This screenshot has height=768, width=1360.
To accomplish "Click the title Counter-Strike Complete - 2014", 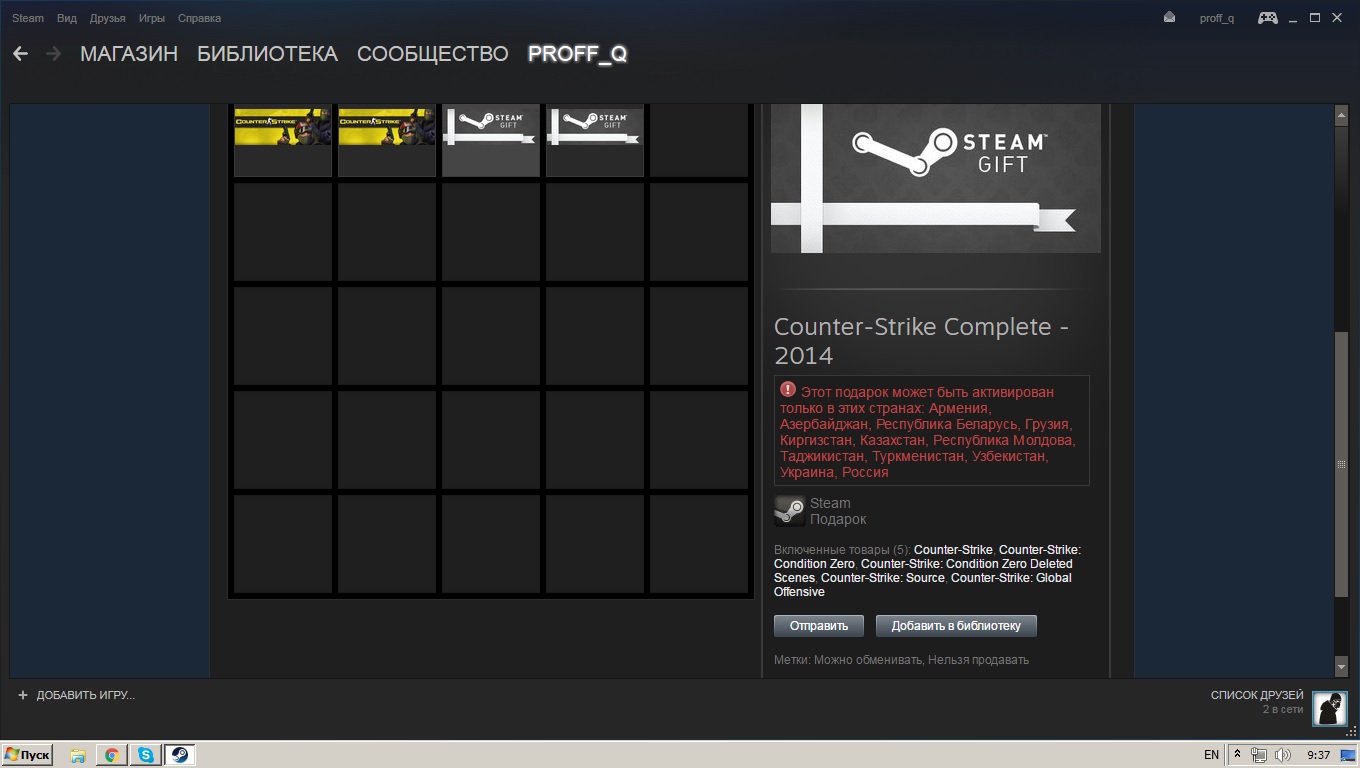I will coord(921,341).
